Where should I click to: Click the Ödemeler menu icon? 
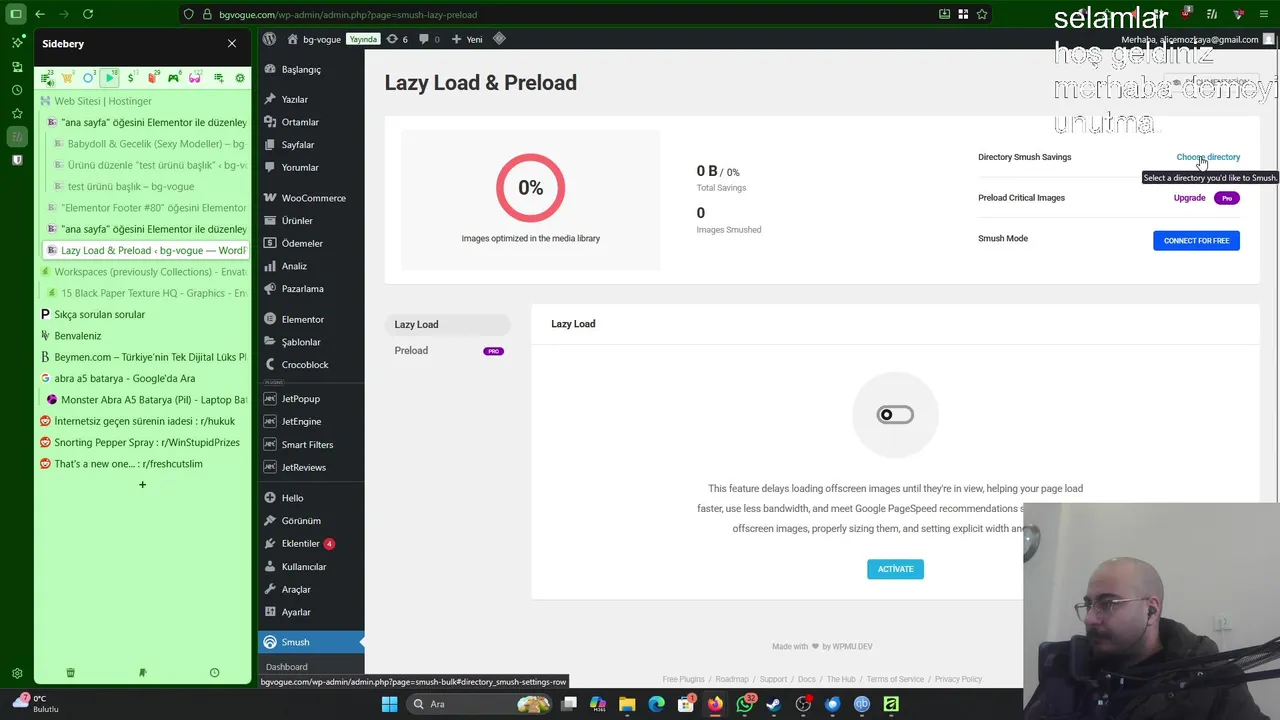coord(270,243)
